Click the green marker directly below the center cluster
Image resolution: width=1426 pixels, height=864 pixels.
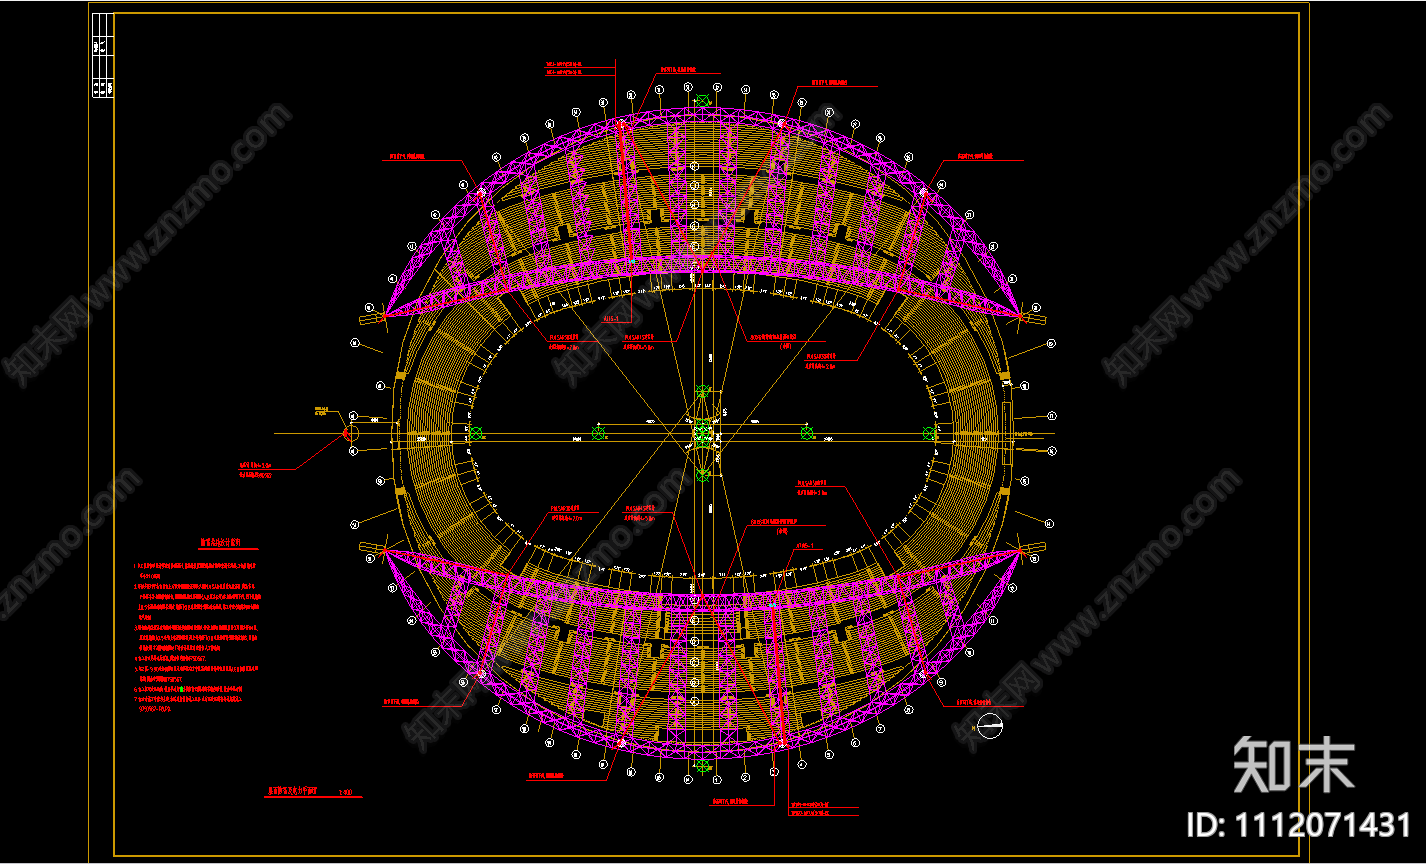click(703, 474)
